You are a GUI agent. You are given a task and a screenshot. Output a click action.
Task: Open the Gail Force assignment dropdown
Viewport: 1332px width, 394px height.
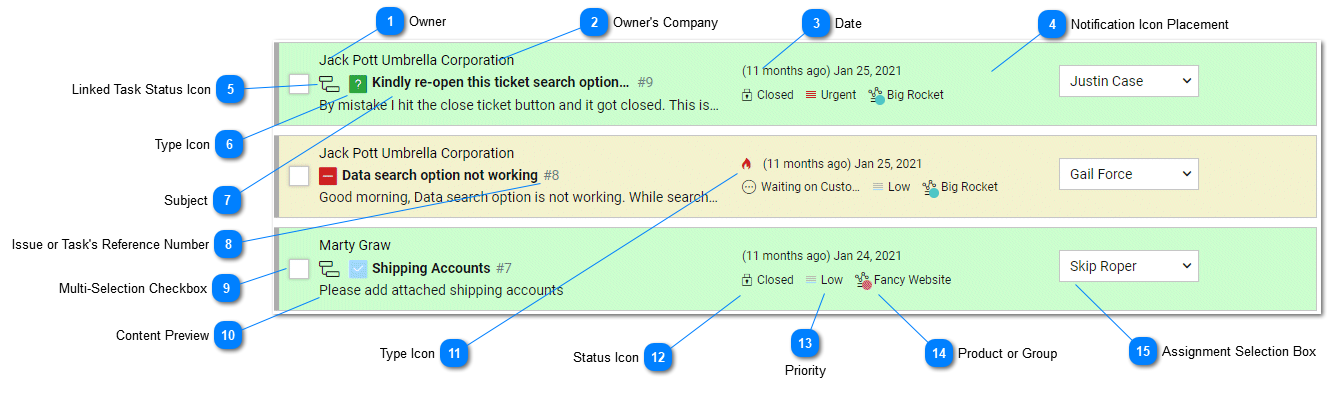[x=1128, y=174]
